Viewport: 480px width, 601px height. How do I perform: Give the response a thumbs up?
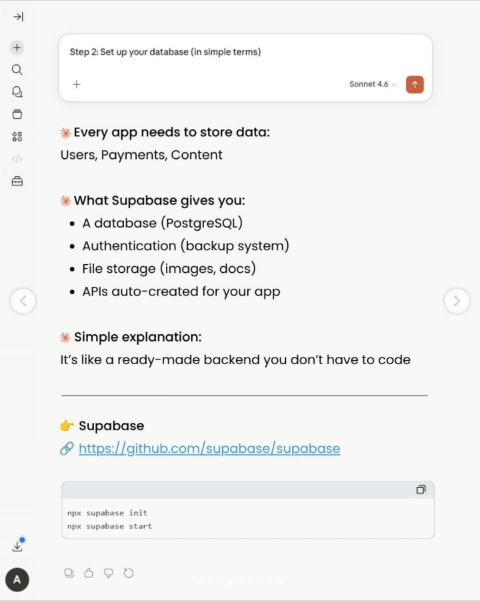[x=89, y=573]
